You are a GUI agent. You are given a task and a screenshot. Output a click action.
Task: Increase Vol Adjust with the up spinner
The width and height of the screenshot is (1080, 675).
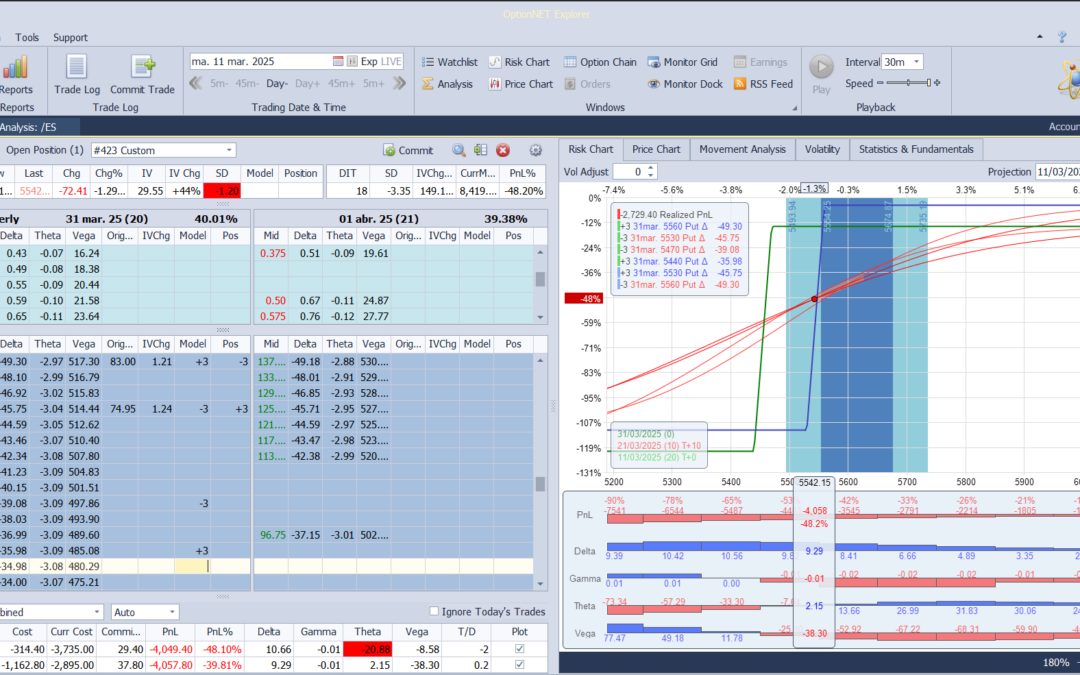[651, 168]
